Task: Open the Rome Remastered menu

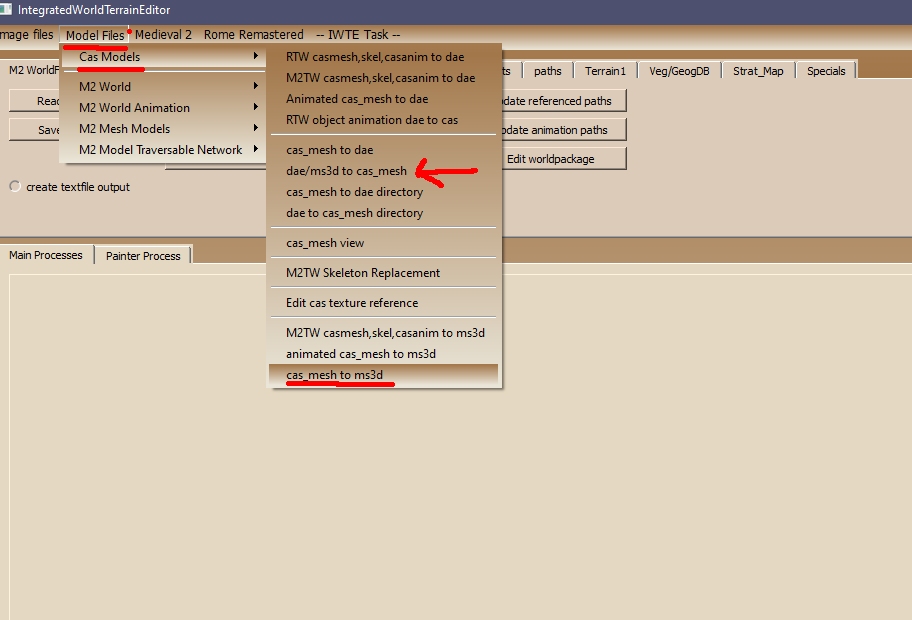Action: (x=254, y=35)
